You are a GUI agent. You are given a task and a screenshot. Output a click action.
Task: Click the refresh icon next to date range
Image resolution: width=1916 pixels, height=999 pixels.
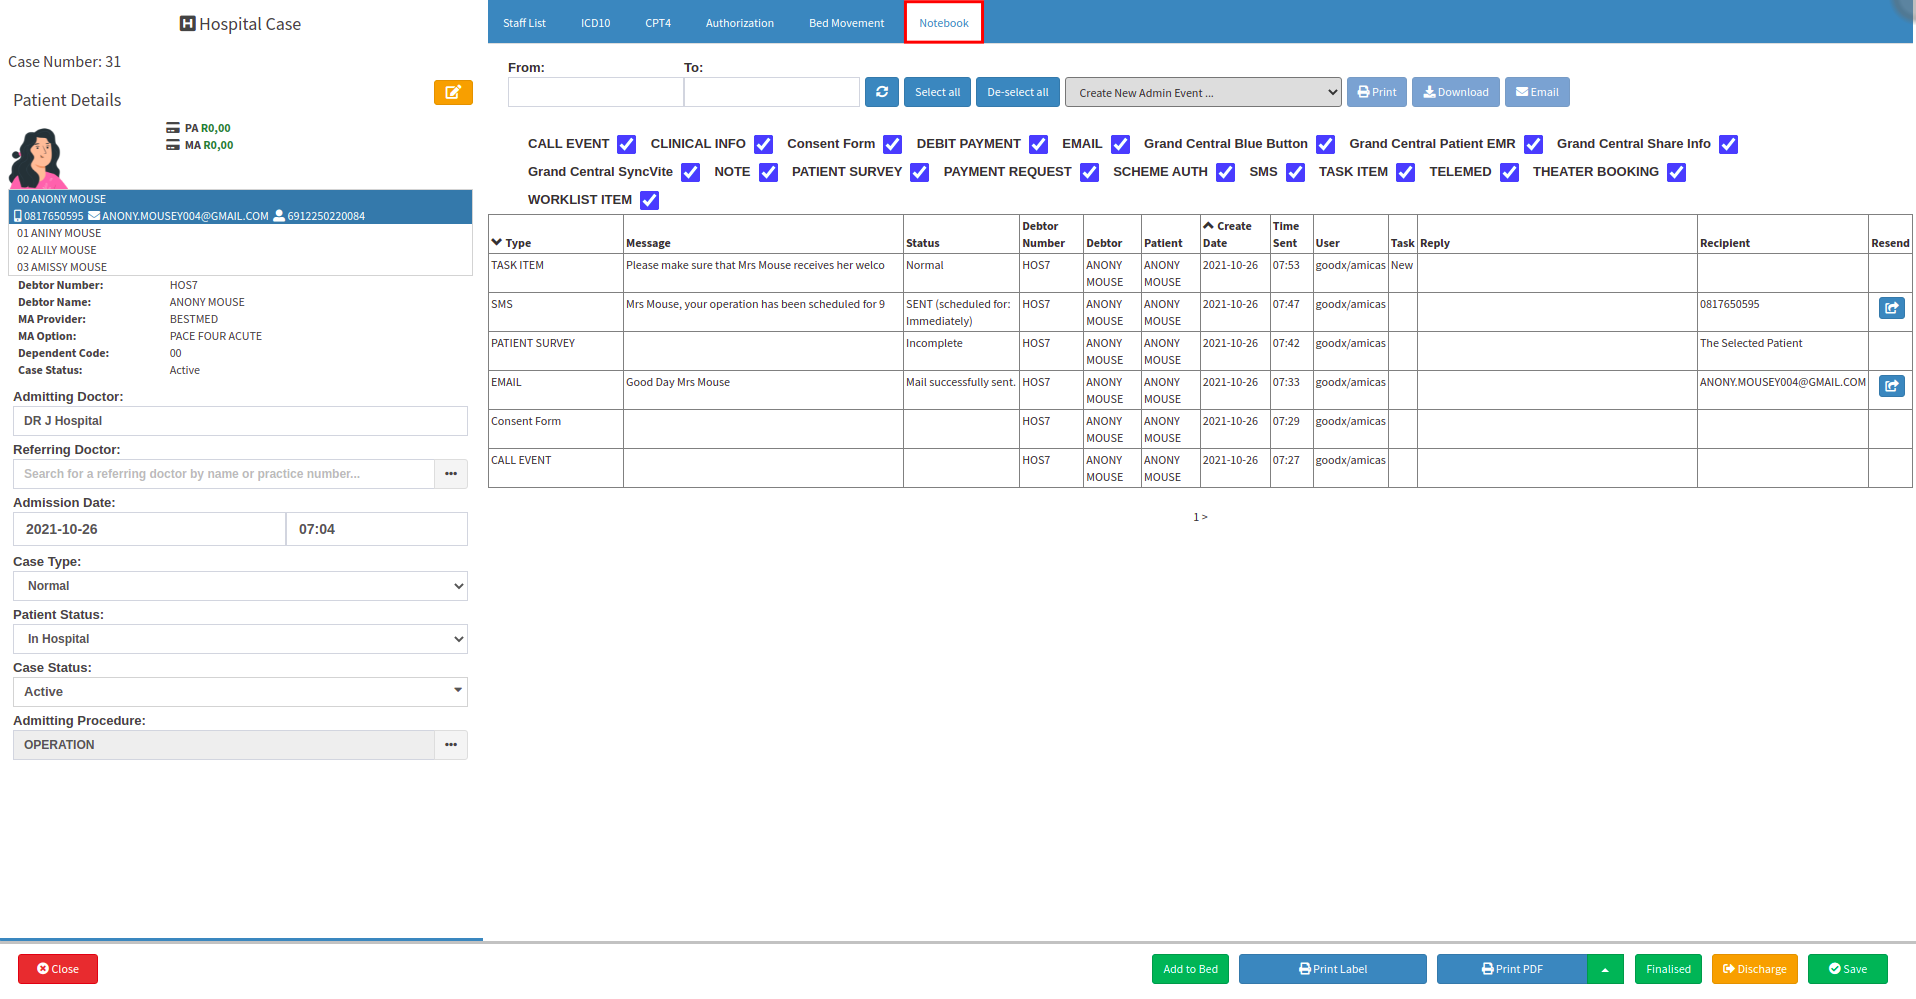tap(882, 92)
